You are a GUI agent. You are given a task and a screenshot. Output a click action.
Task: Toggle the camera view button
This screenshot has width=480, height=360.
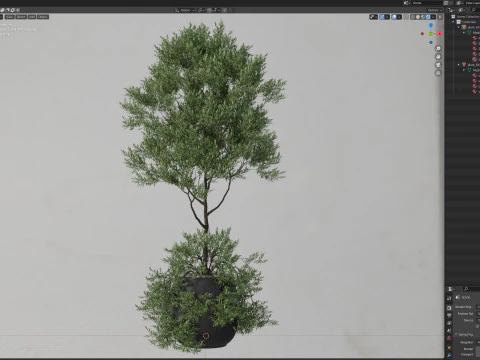pyautogui.click(x=438, y=65)
